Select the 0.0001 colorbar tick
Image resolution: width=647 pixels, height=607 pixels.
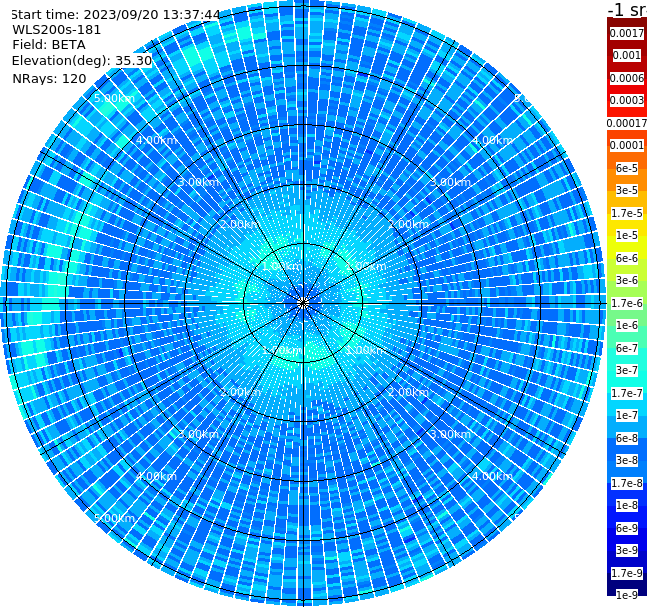(x=627, y=145)
